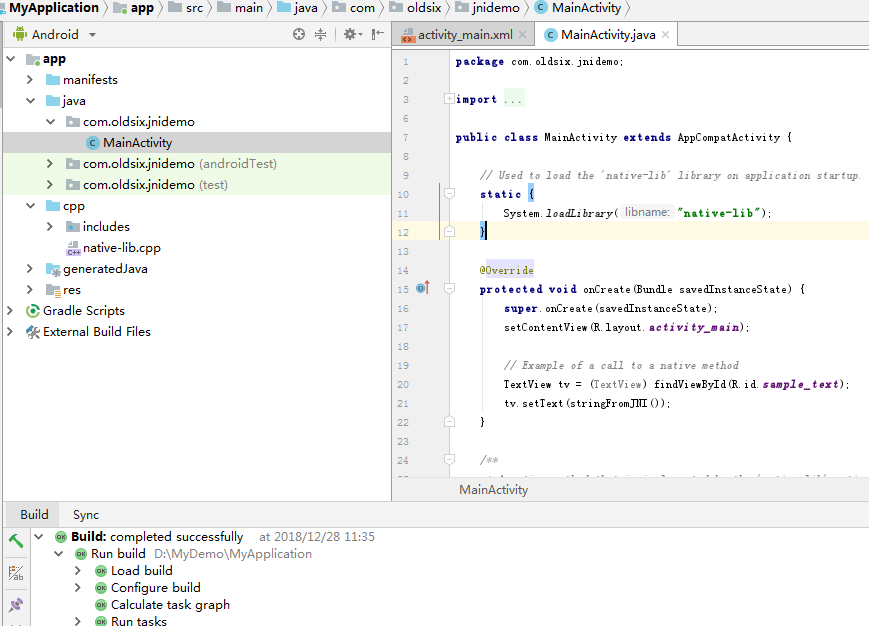
Task: Hide the project panel with the hide icon
Action: pos(378,34)
